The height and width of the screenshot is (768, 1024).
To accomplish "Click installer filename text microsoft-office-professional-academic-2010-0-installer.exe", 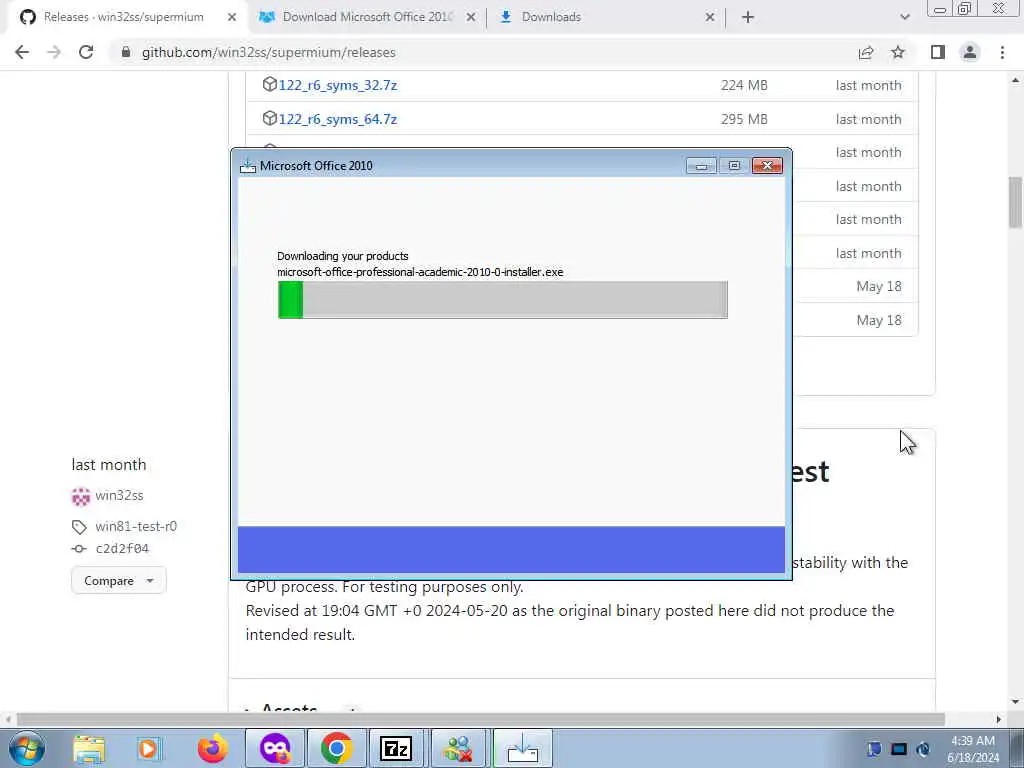I will (420, 272).
